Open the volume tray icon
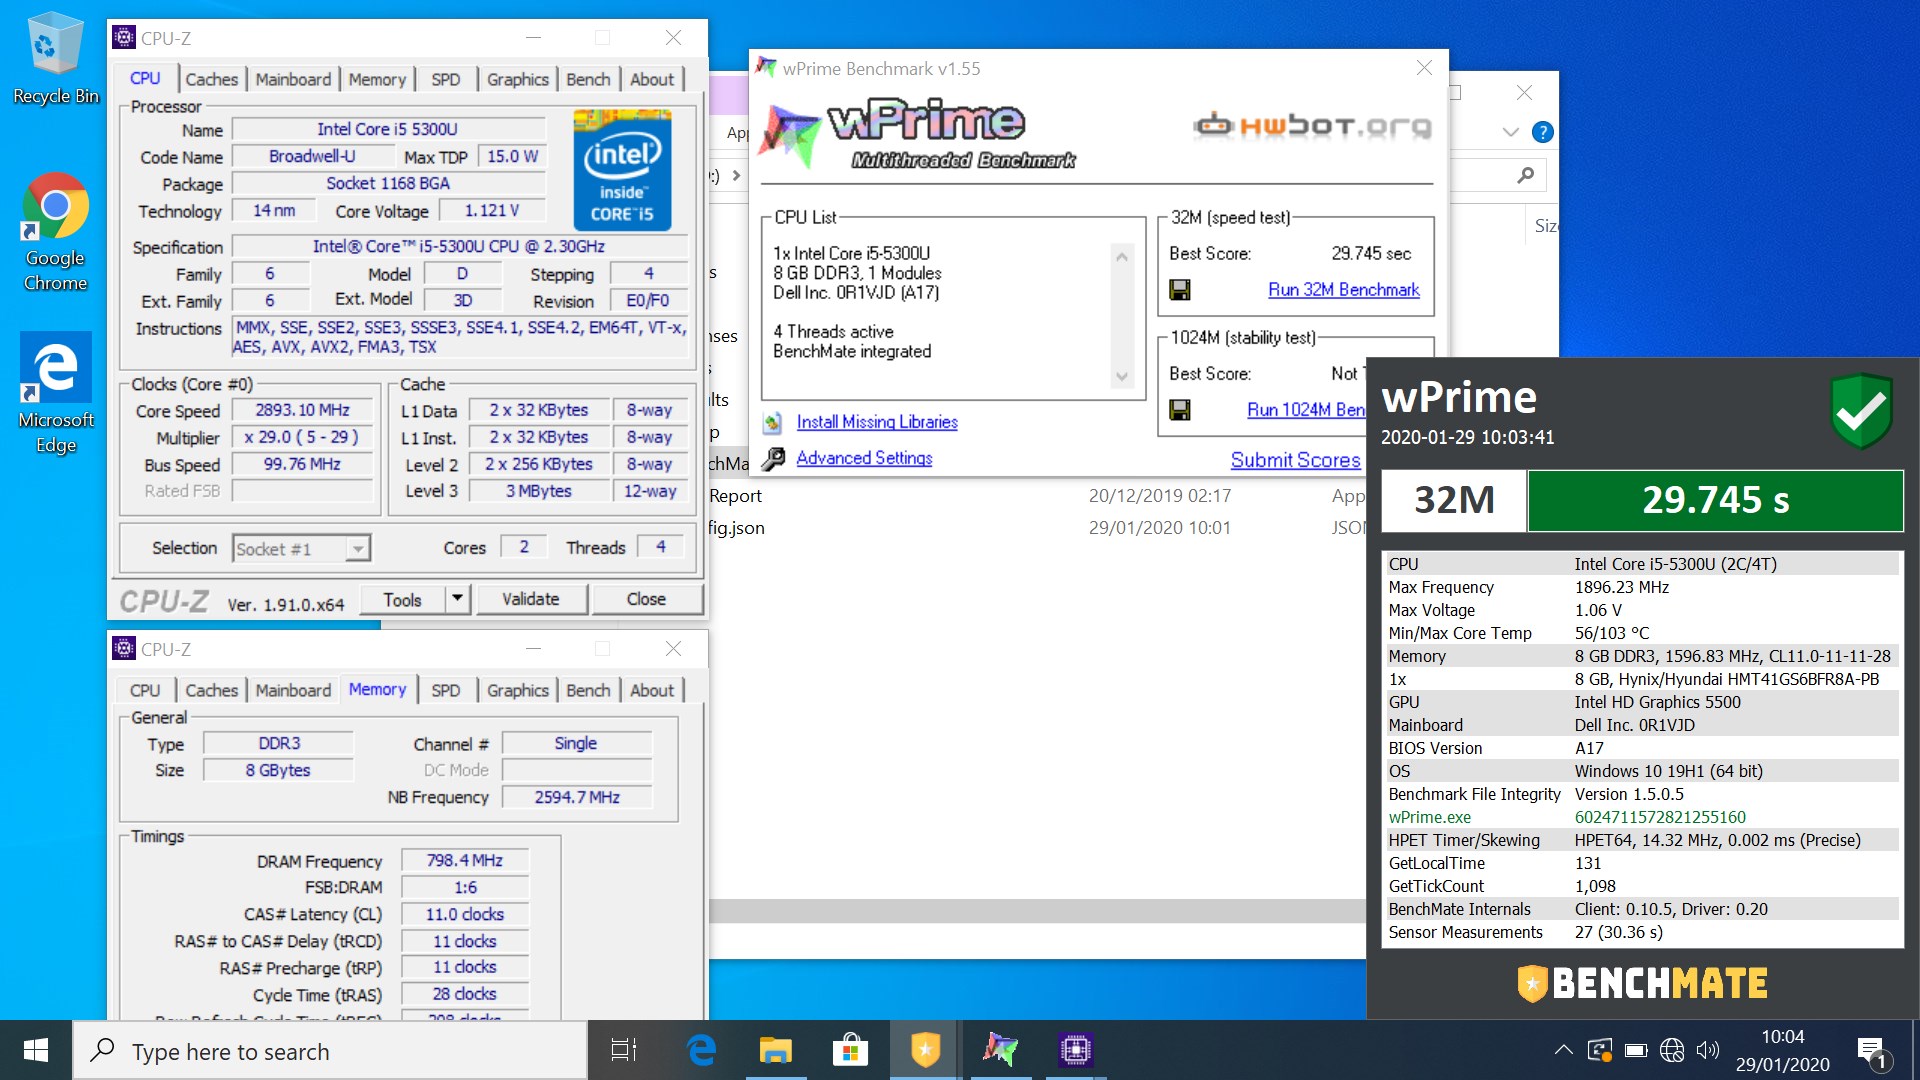The image size is (1920, 1080). pos(1708,1050)
